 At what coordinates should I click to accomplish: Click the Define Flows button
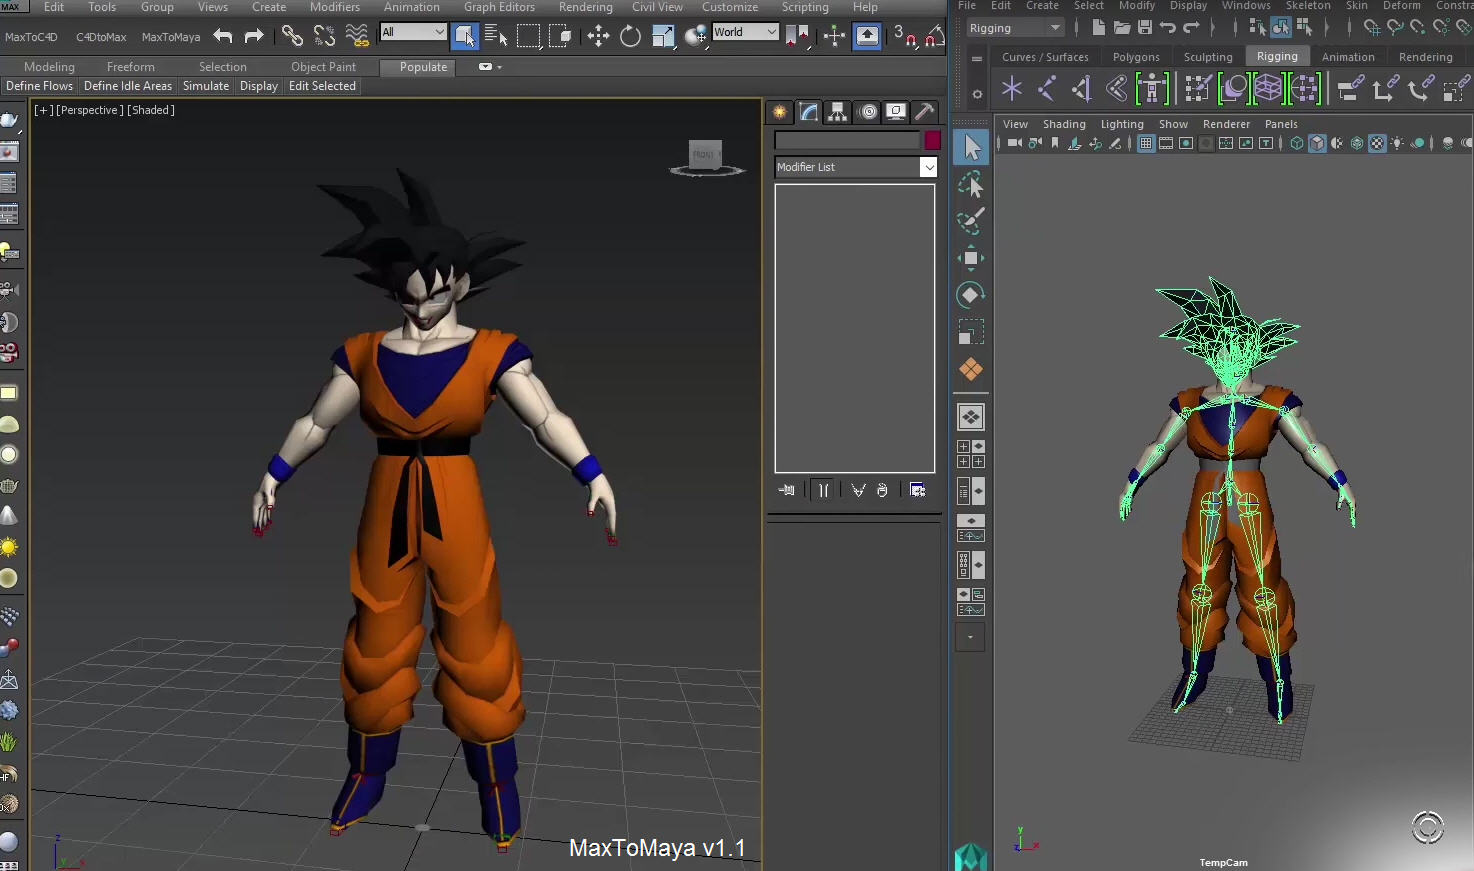pyautogui.click(x=39, y=86)
